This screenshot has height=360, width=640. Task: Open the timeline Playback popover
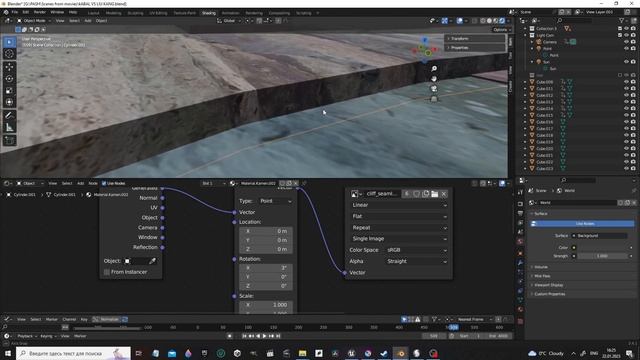click(x=27, y=336)
